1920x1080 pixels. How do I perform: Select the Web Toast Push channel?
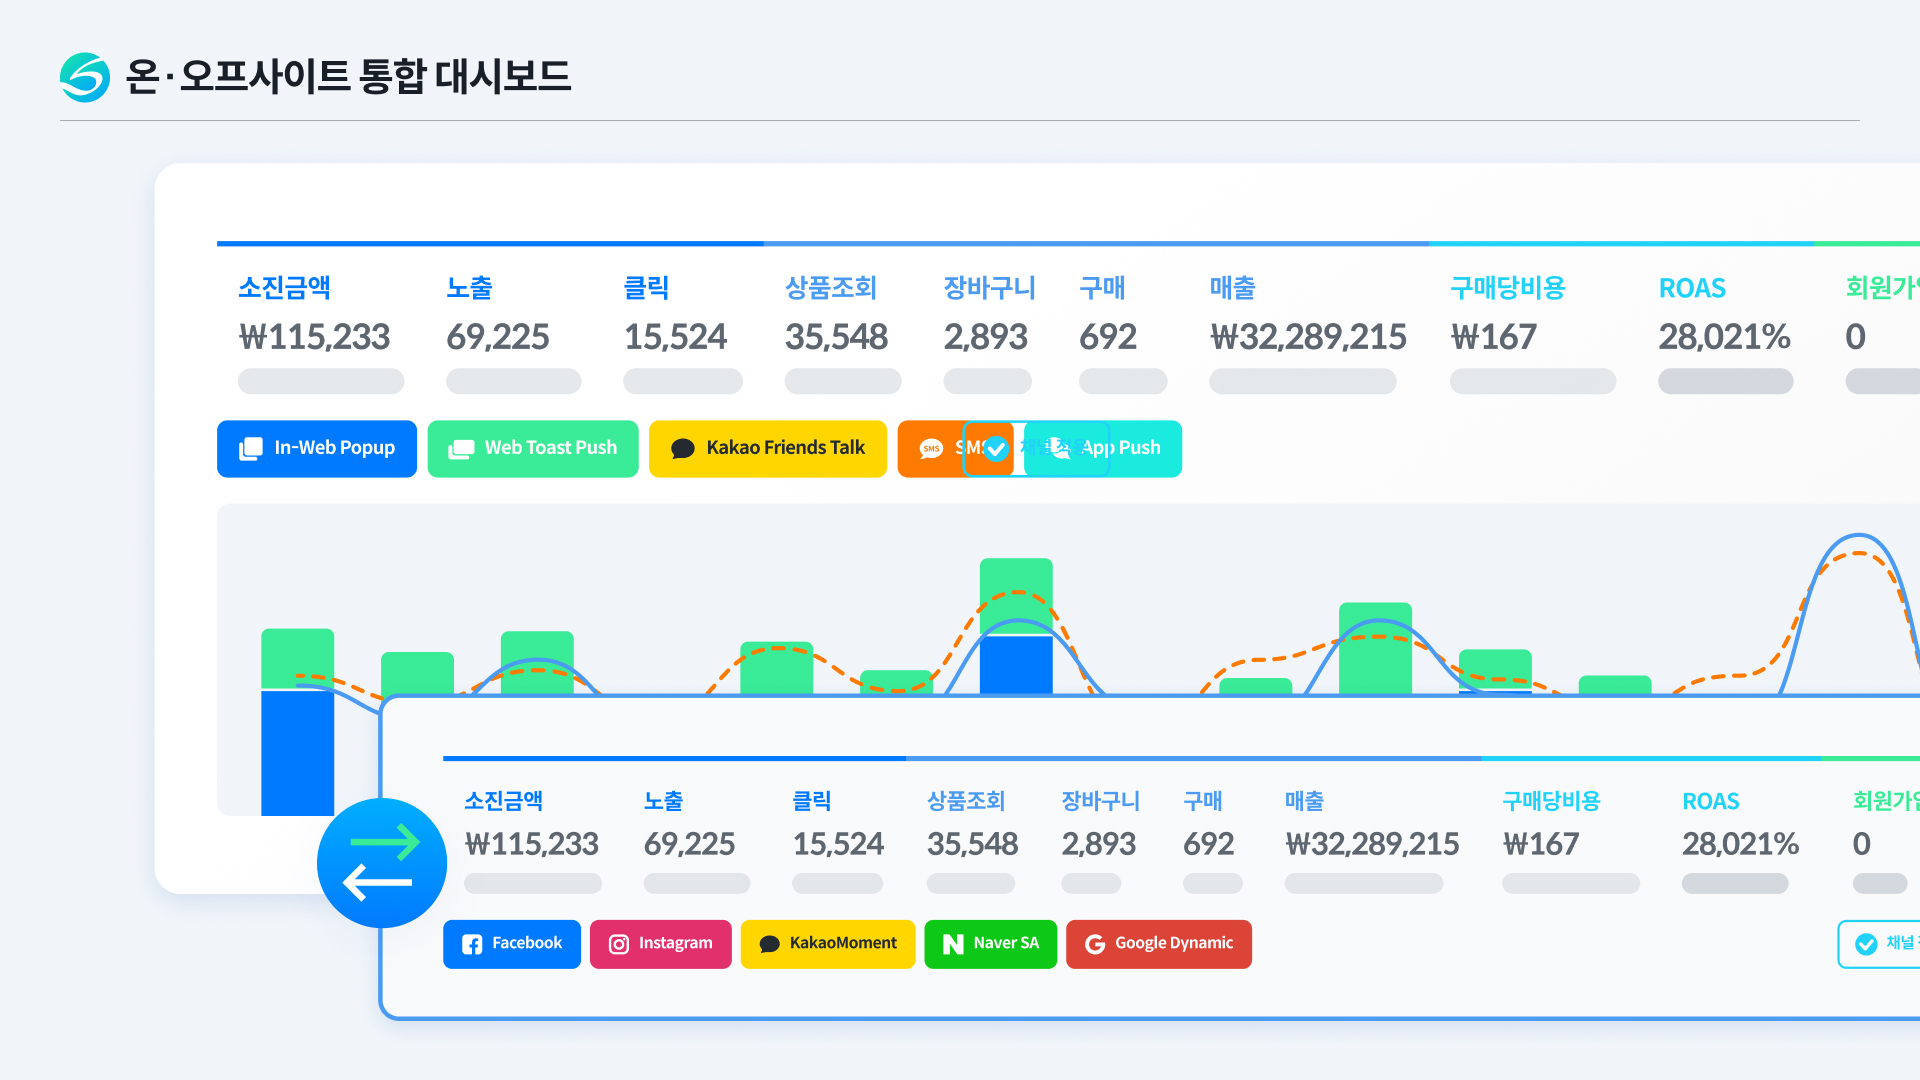[533, 449]
